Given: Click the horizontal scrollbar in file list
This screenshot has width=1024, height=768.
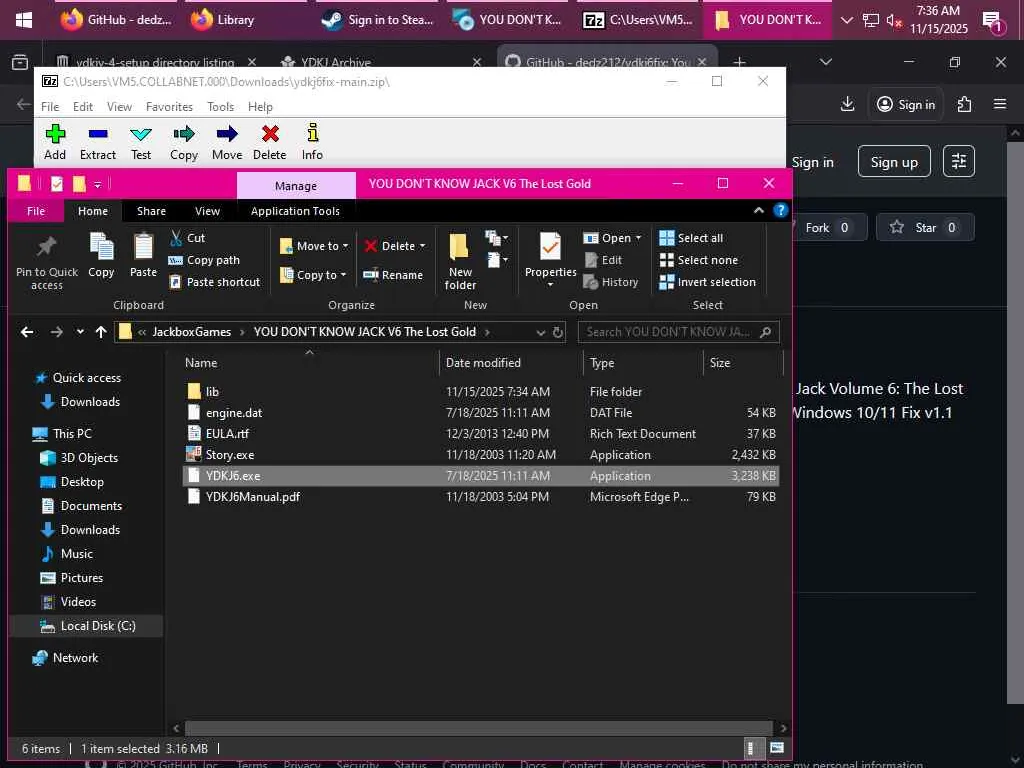Looking at the screenshot, I should pos(478,728).
